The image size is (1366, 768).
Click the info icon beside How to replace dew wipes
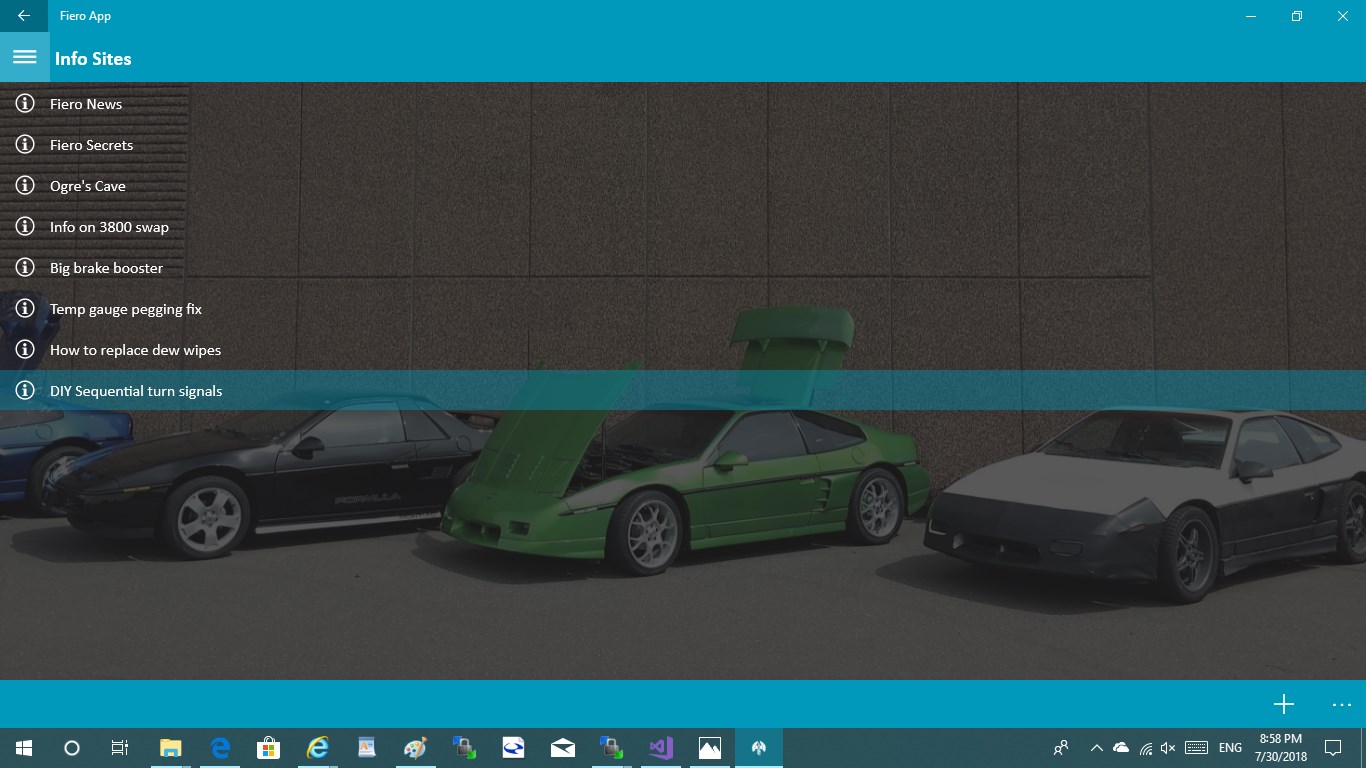(25, 349)
